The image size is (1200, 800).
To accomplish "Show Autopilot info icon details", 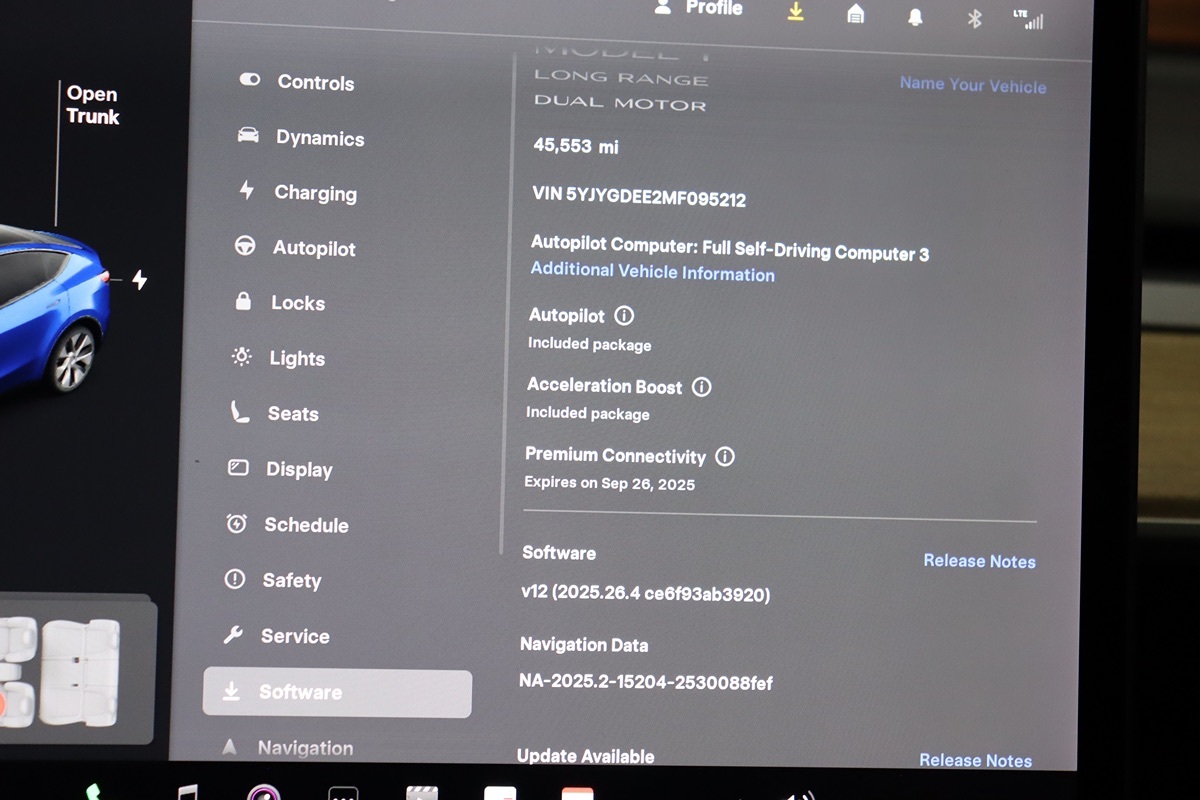I will (x=624, y=316).
